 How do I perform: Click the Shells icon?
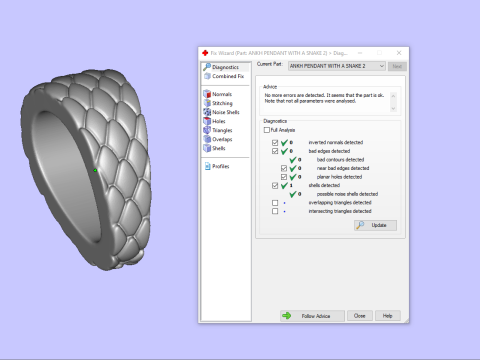point(207,148)
